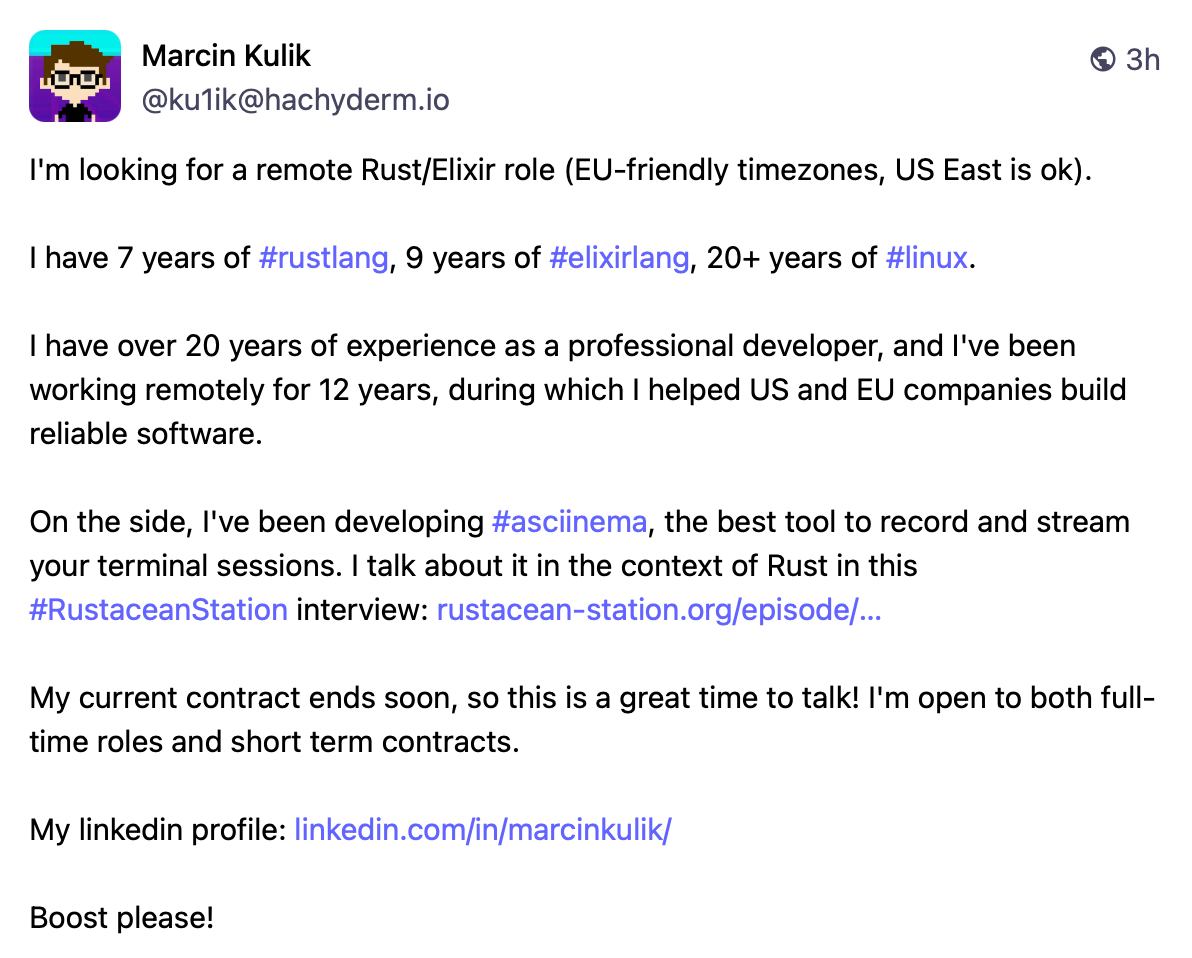This screenshot has height=958, width=1192.
Task: Click the @ku1ik@hachyderm.io handle
Action: tap(295, 100)
